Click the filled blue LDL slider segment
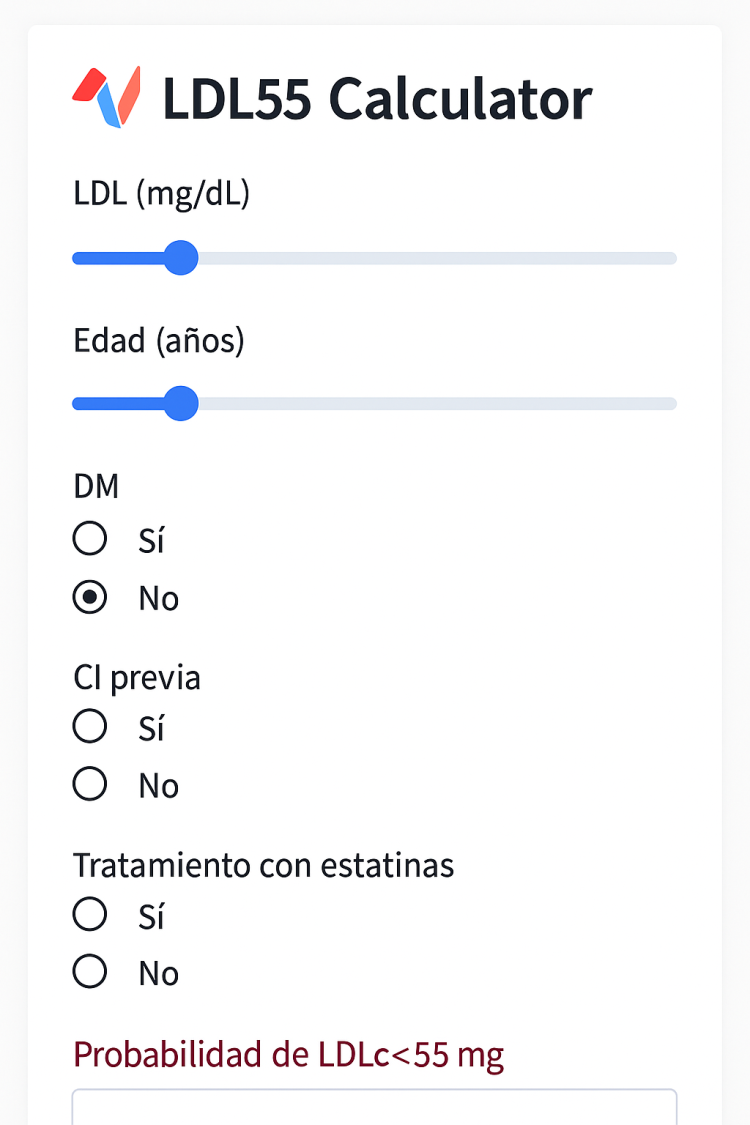 click(118, 259)
